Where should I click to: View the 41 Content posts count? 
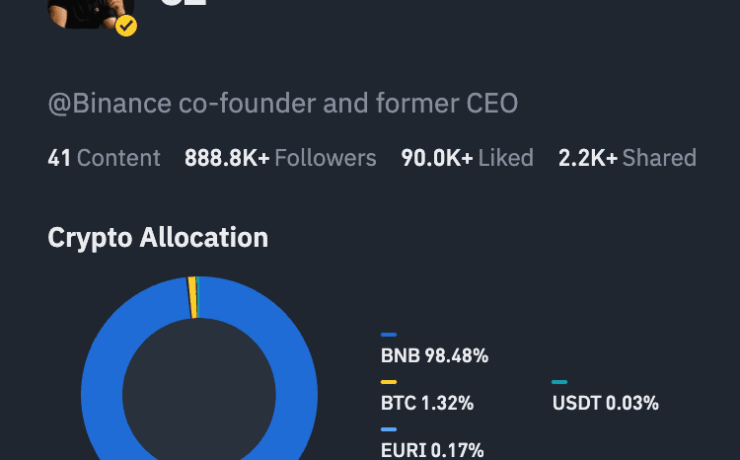click(104, 158)
